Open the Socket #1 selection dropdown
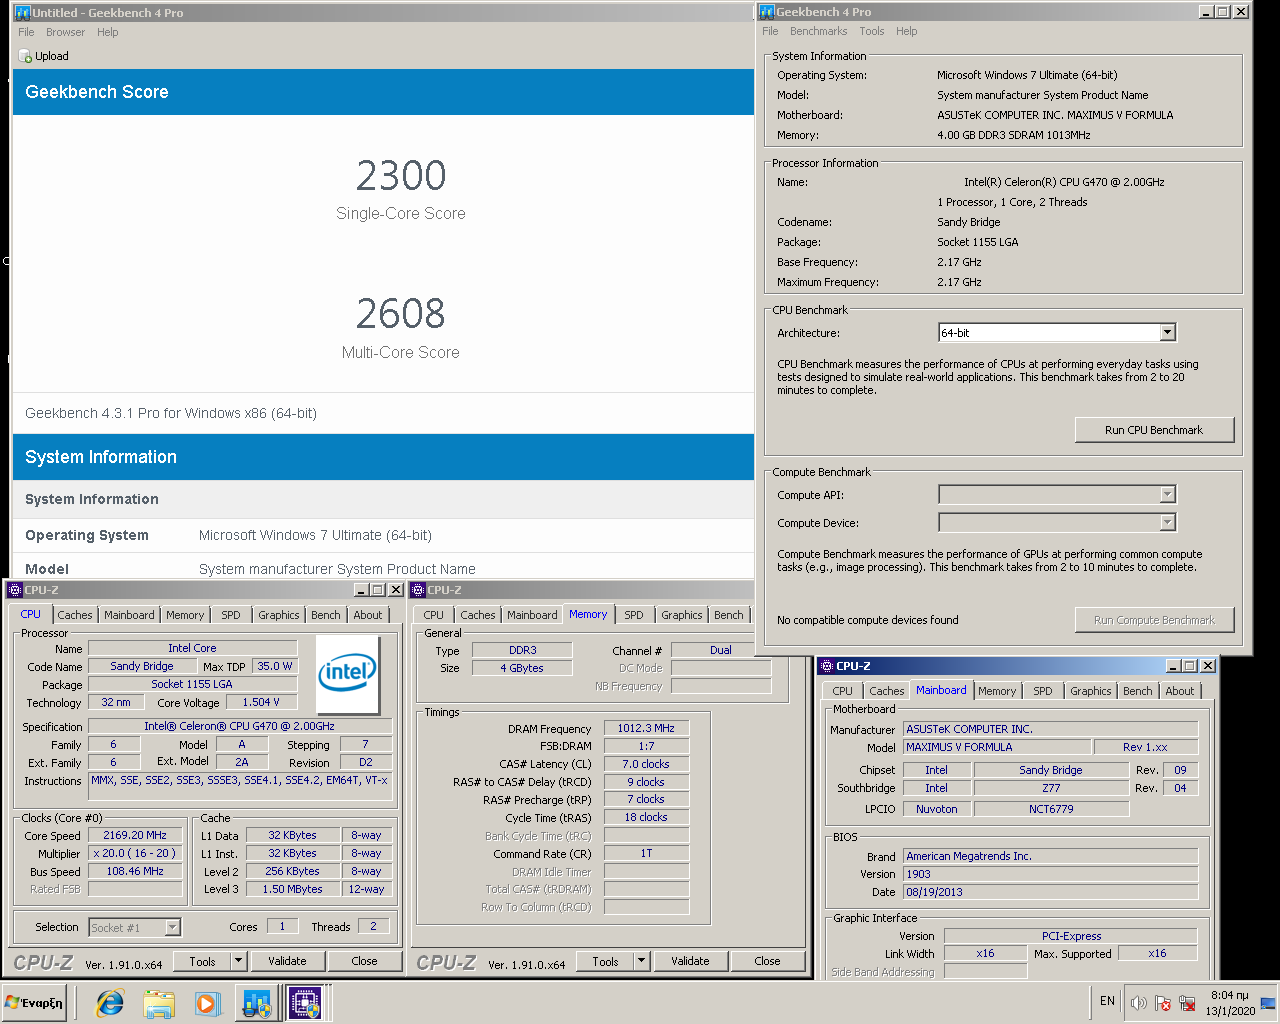 pos(172,927)
